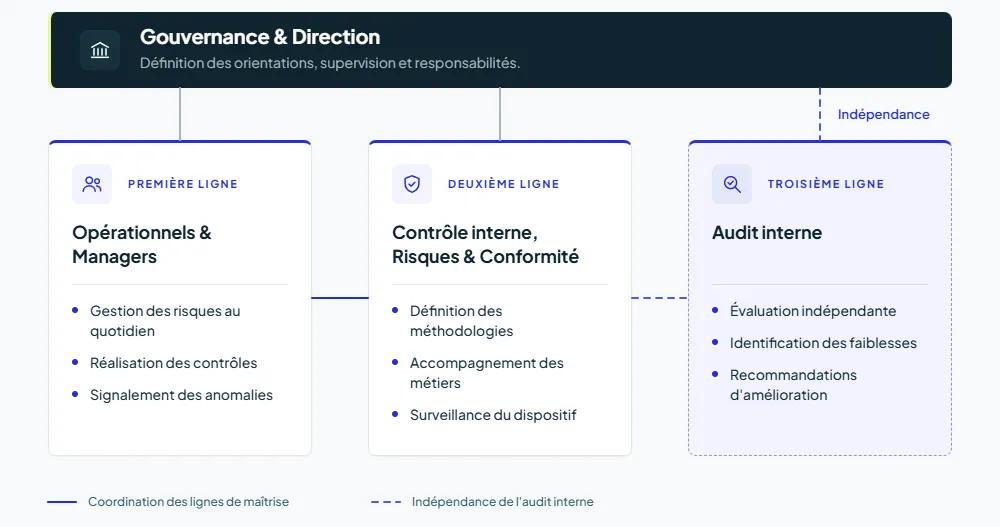
Task: Click the shield checkmark icon
Action: tap(412, 184)
